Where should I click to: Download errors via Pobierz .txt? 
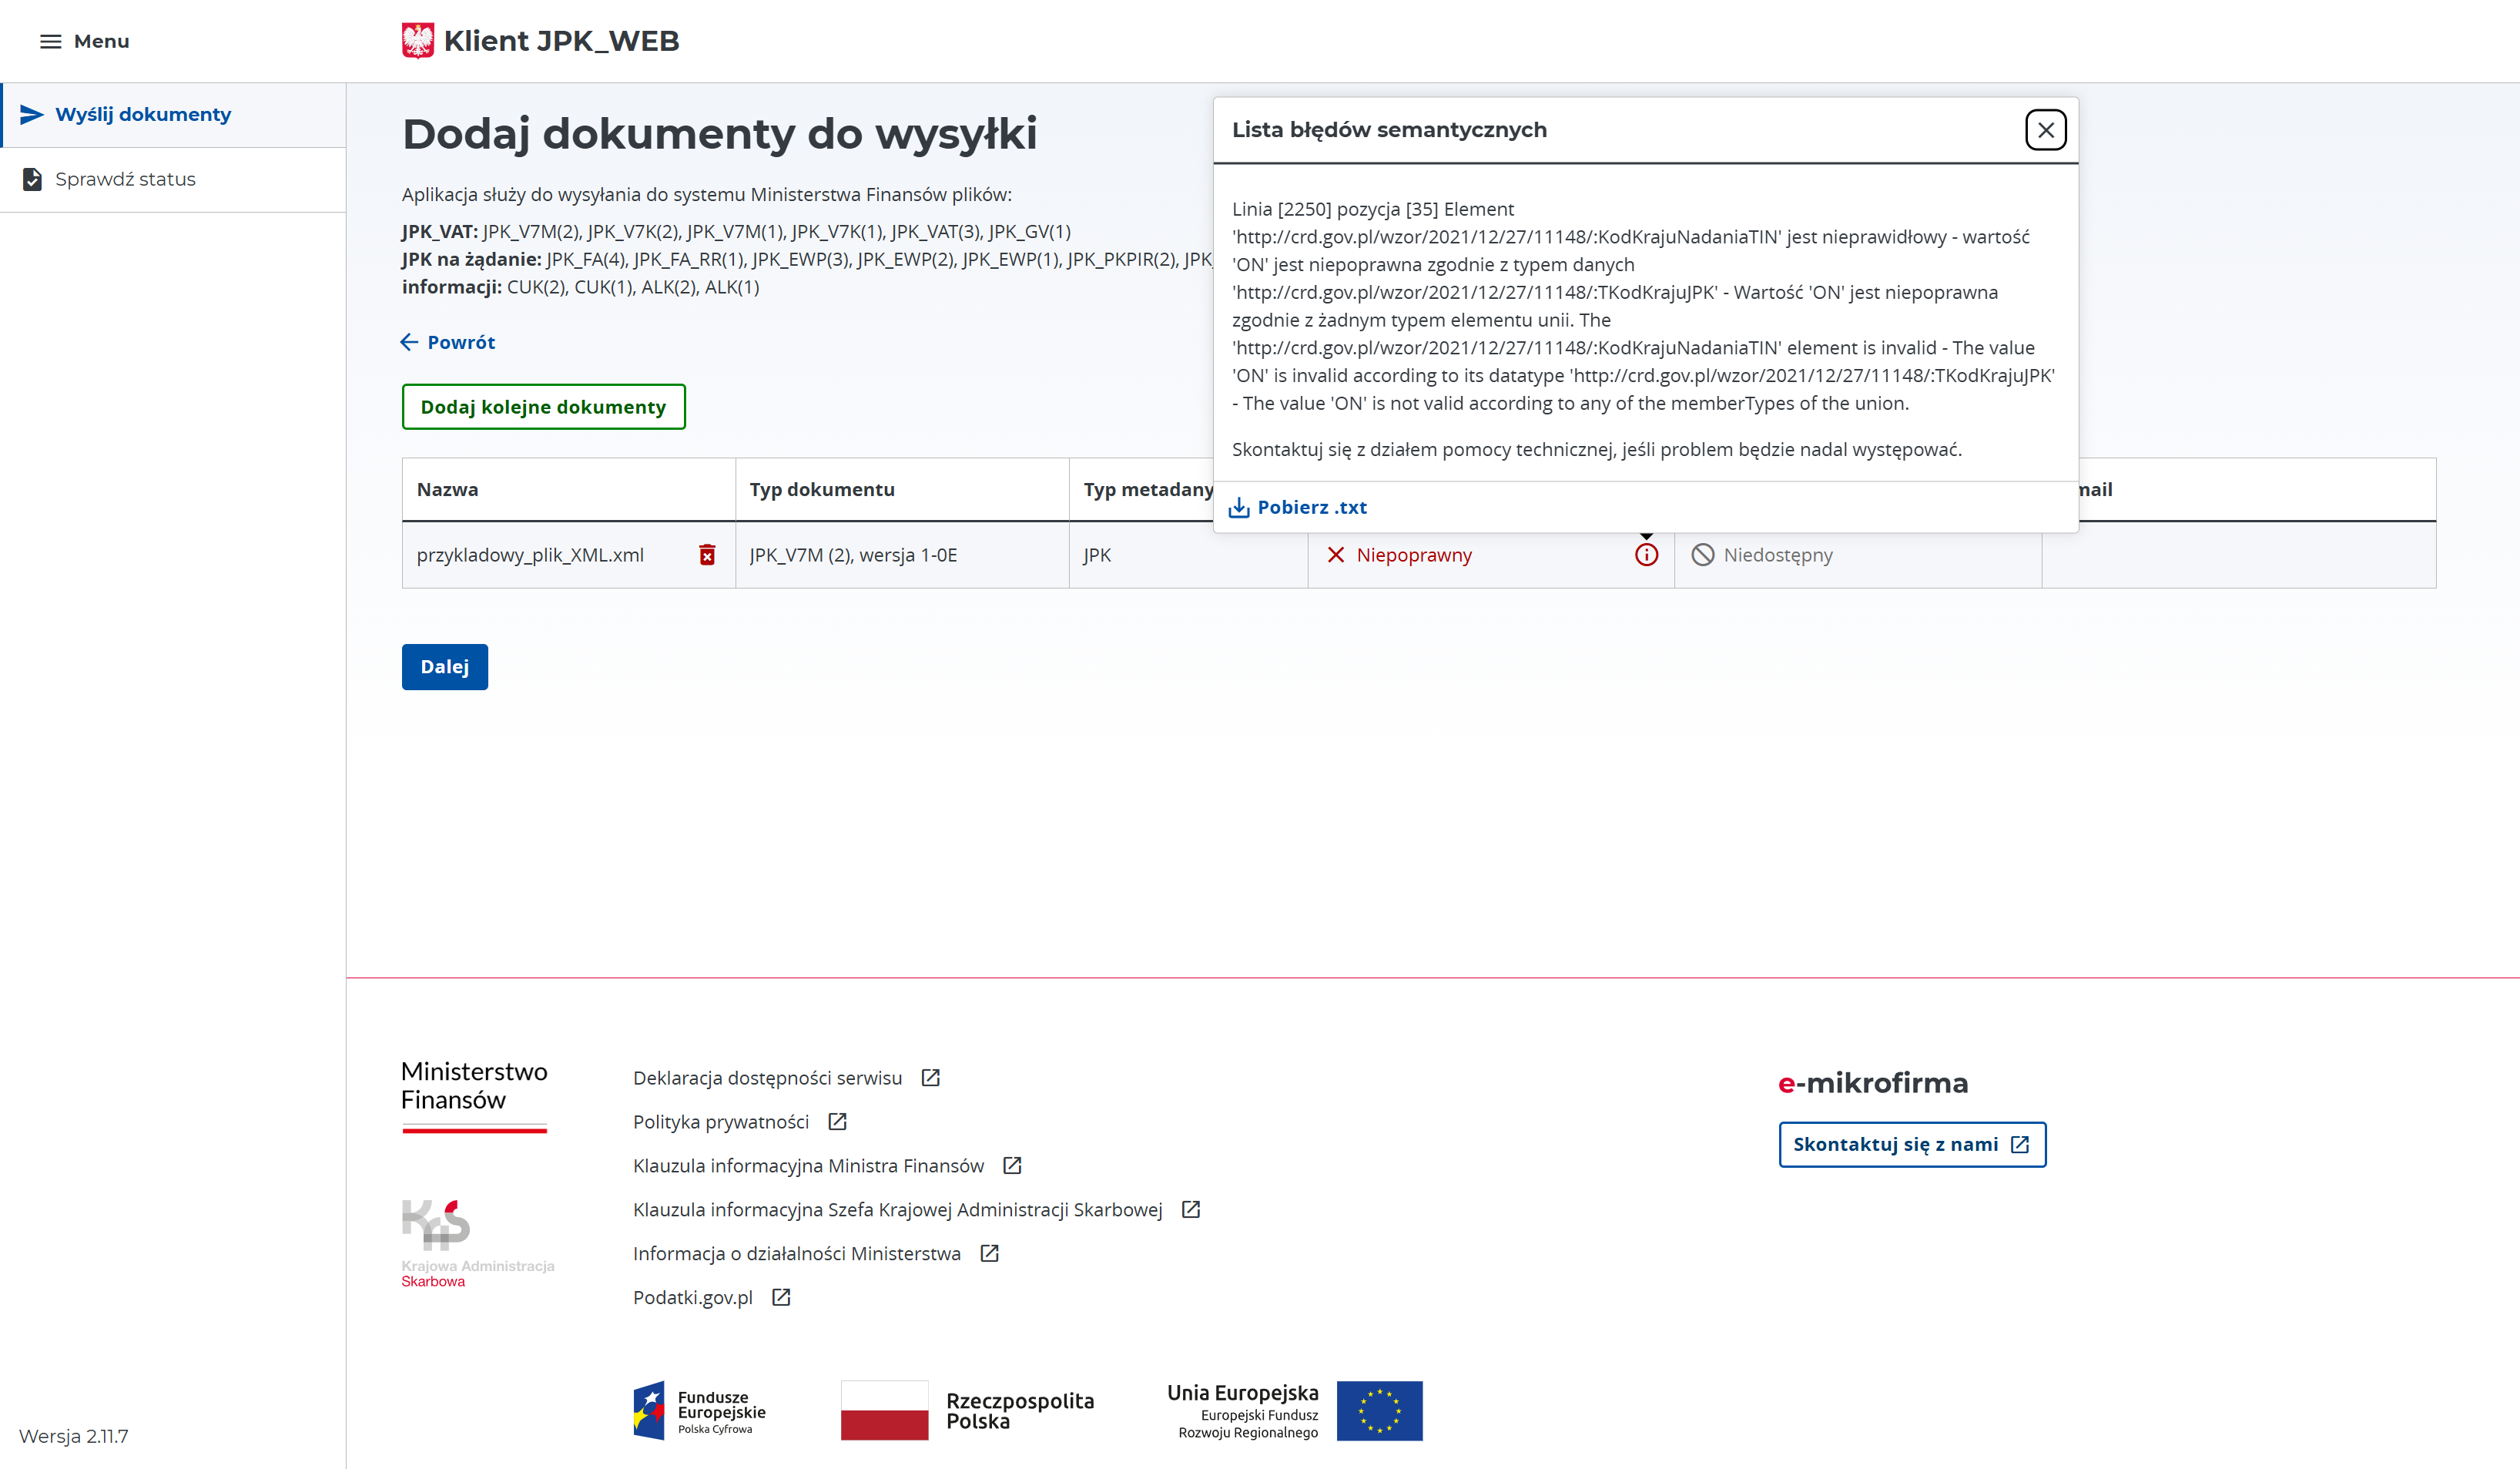(1297, 507)
